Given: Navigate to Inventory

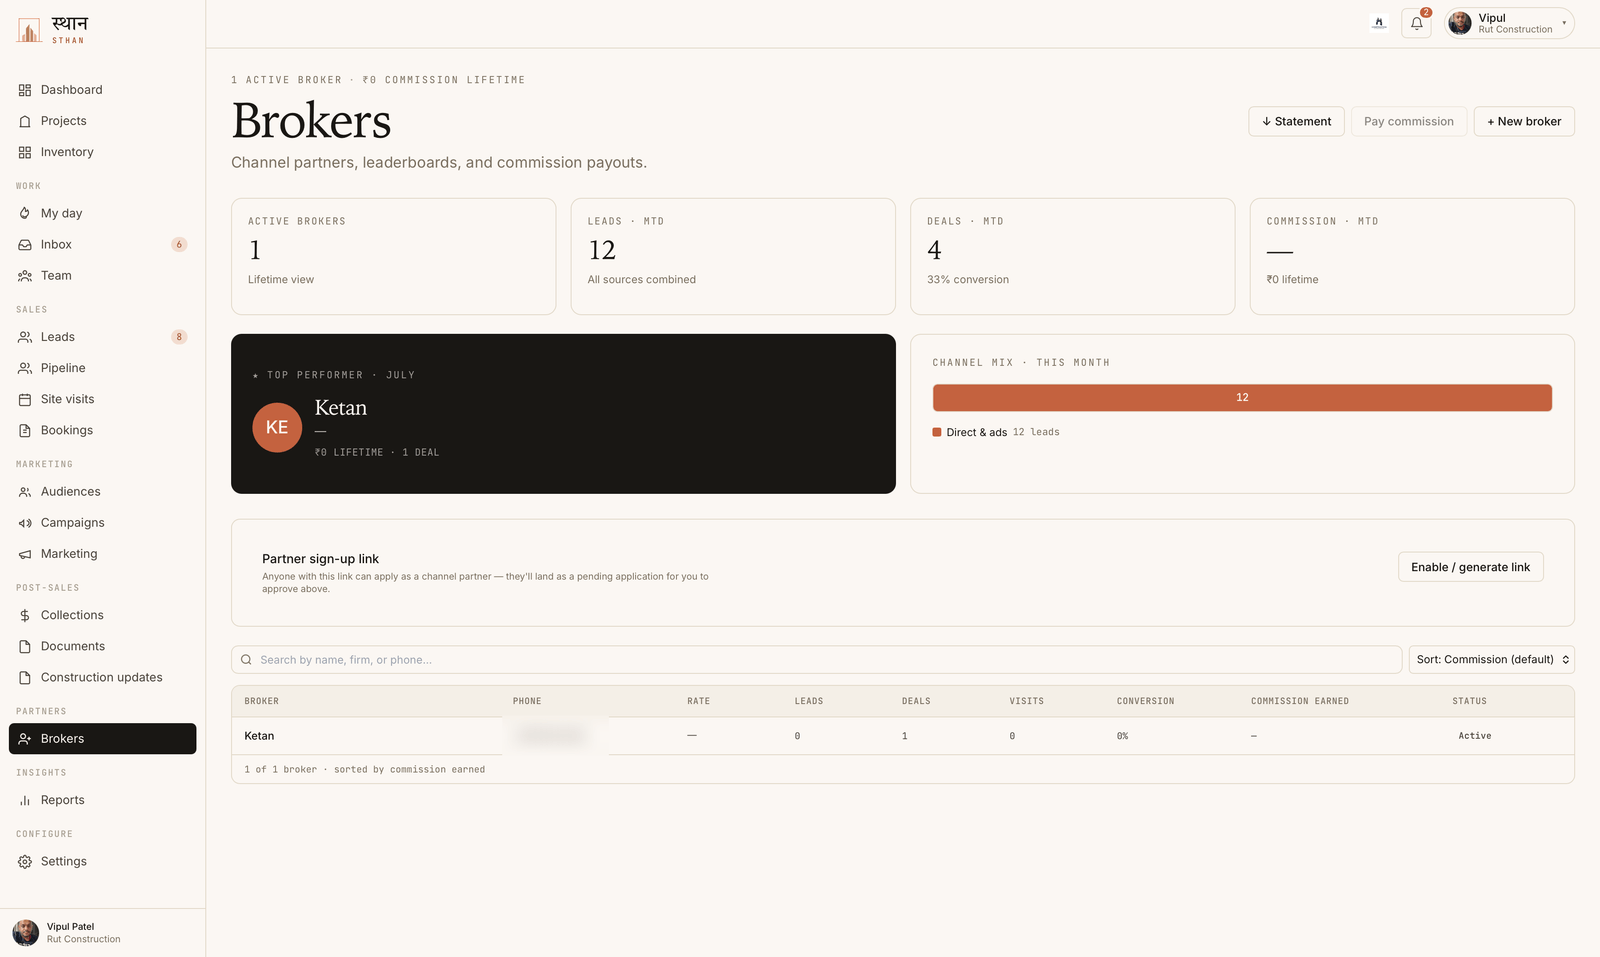Looking at the screenshot, I should point(102,152).
